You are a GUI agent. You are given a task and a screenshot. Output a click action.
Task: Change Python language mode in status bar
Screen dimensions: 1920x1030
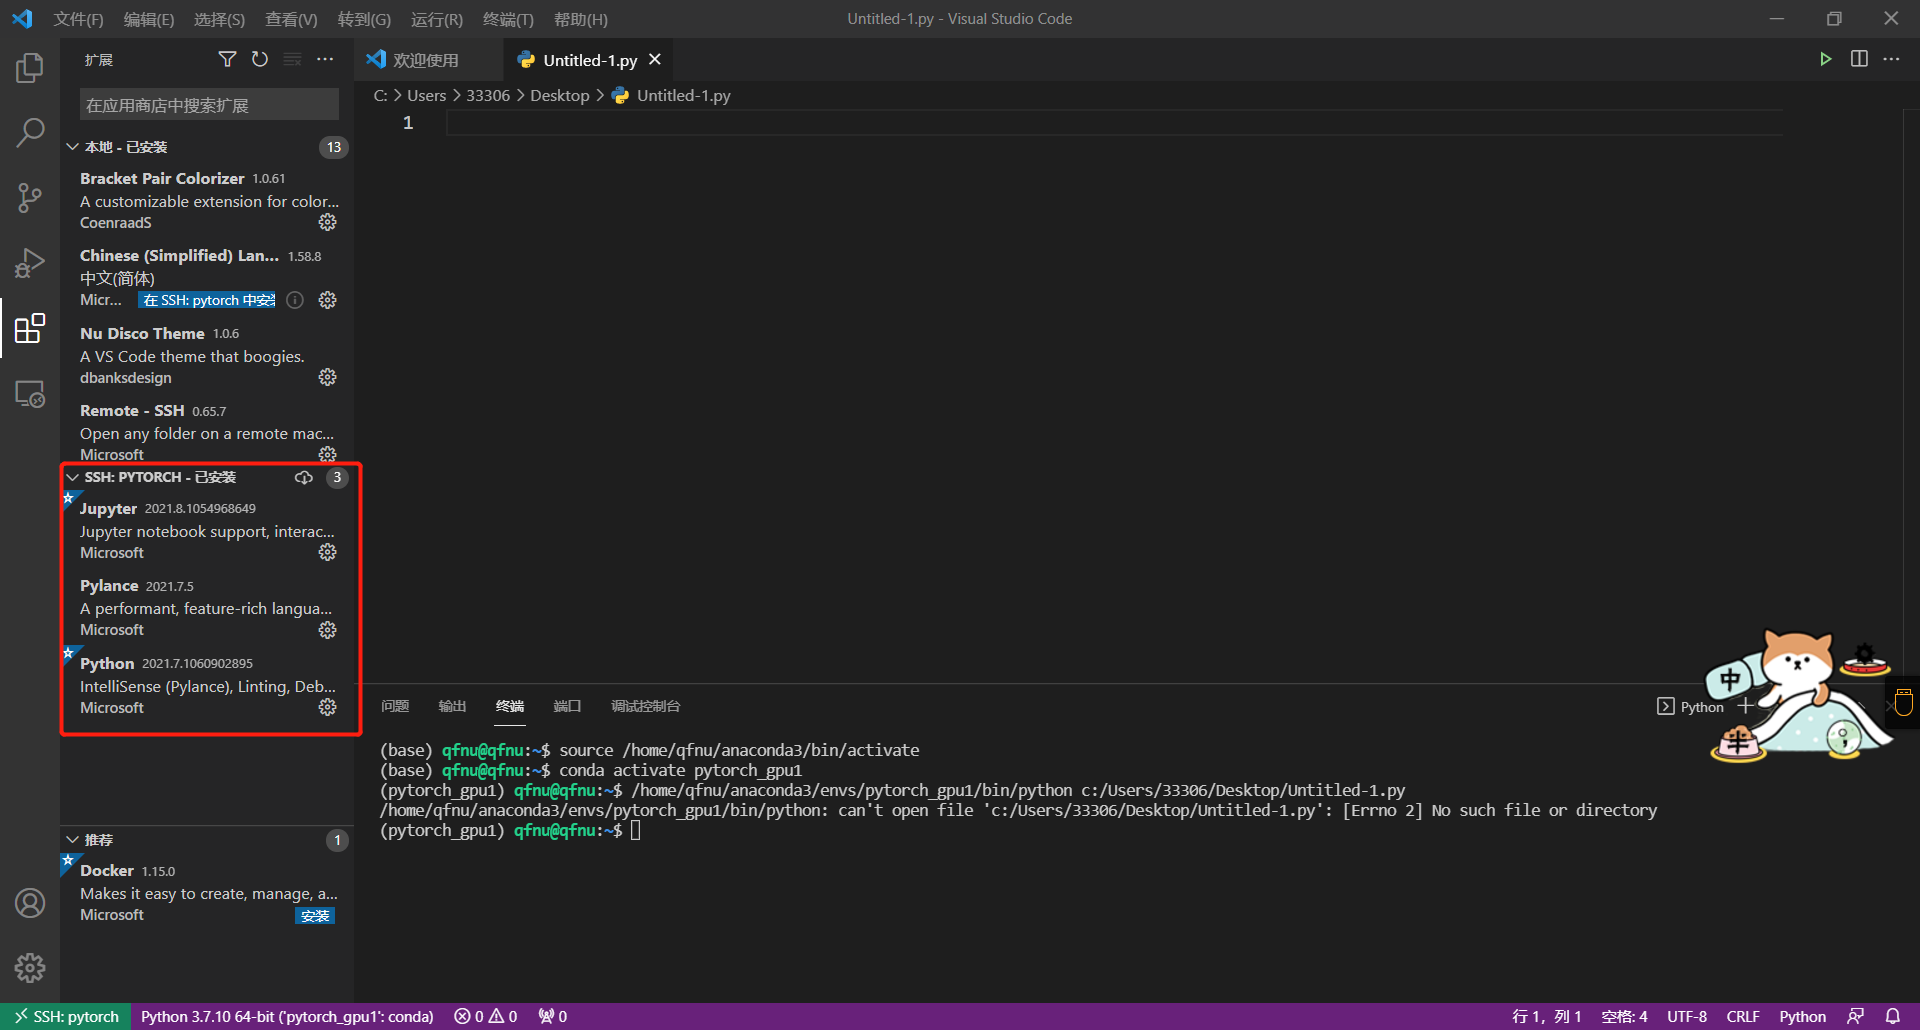[1802, 1016]
